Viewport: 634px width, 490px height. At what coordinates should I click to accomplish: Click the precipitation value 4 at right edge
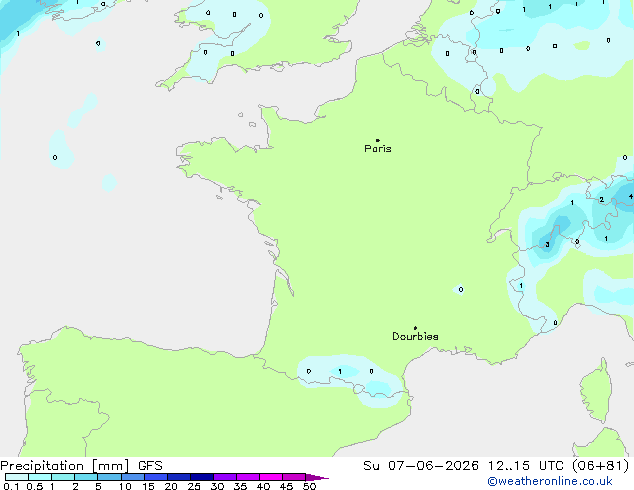click(631, 196)
